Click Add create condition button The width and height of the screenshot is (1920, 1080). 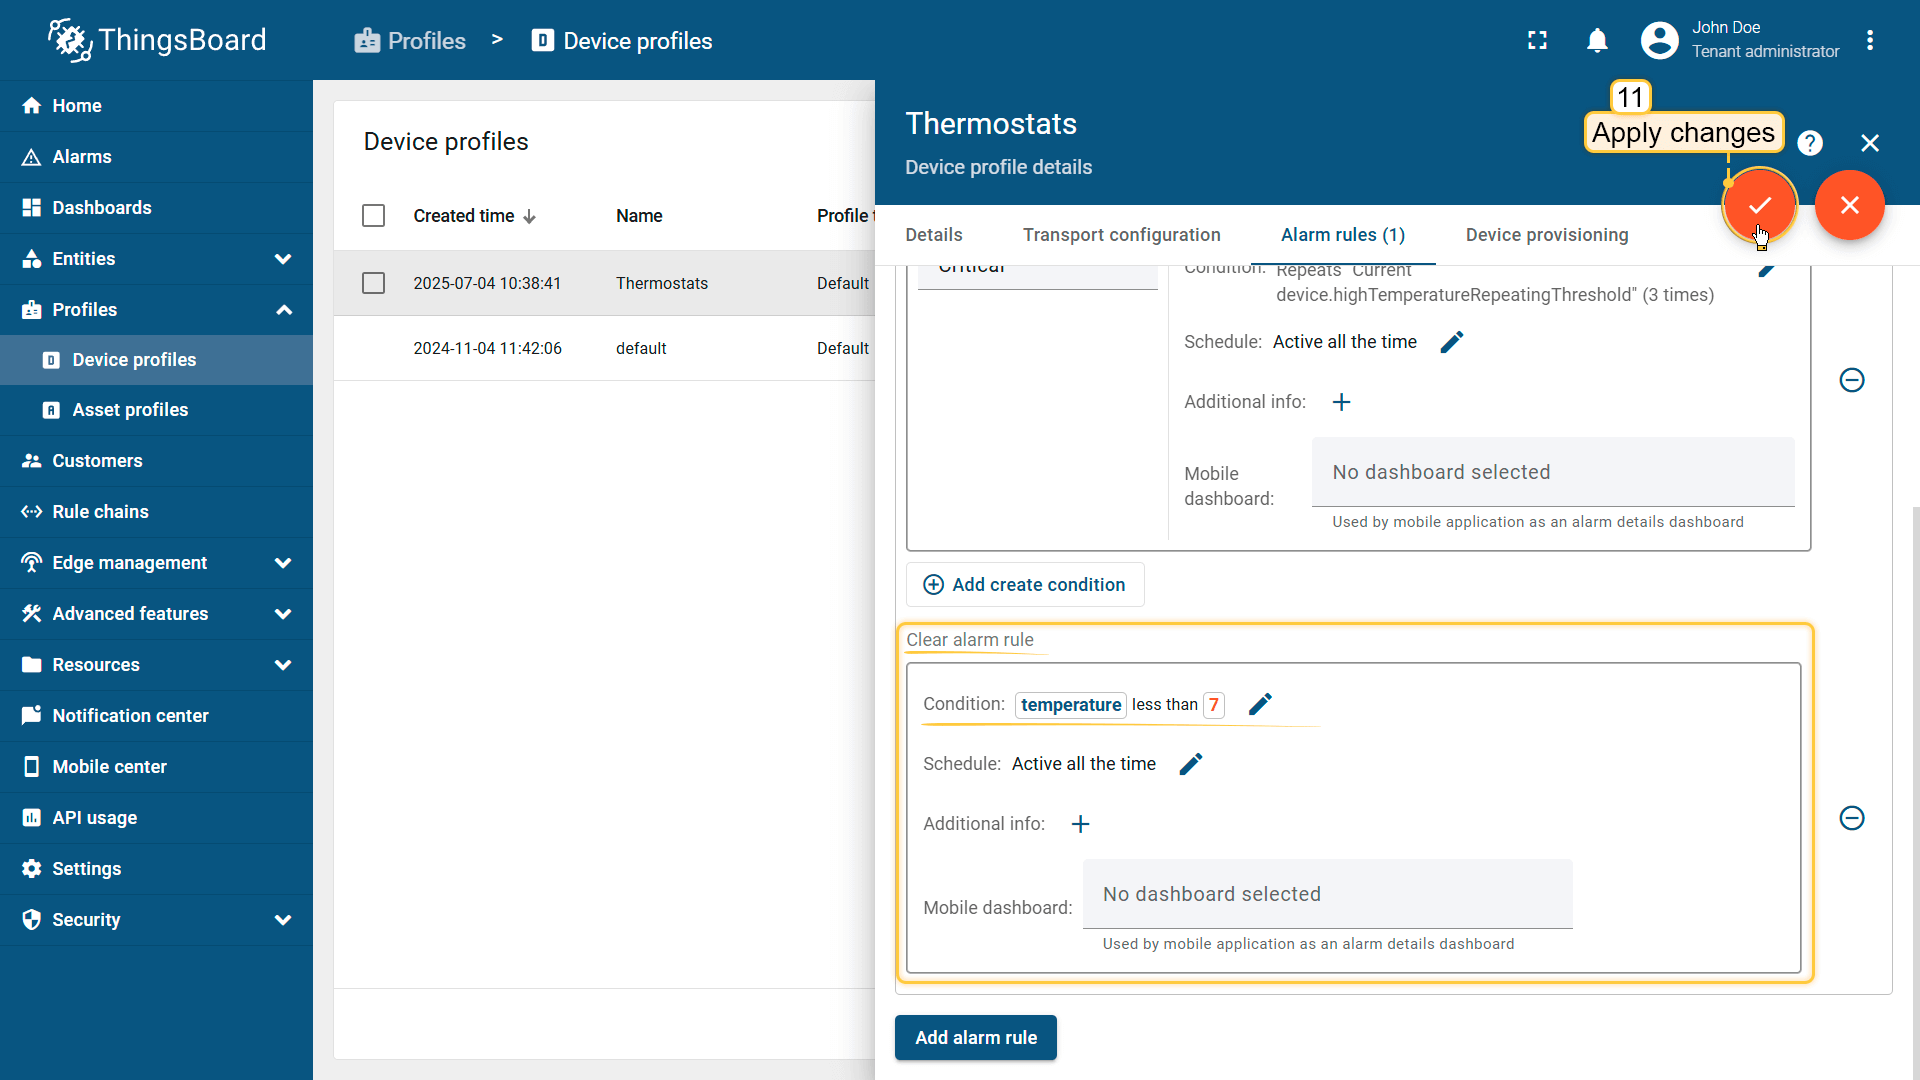click(x=1025, y=585)
